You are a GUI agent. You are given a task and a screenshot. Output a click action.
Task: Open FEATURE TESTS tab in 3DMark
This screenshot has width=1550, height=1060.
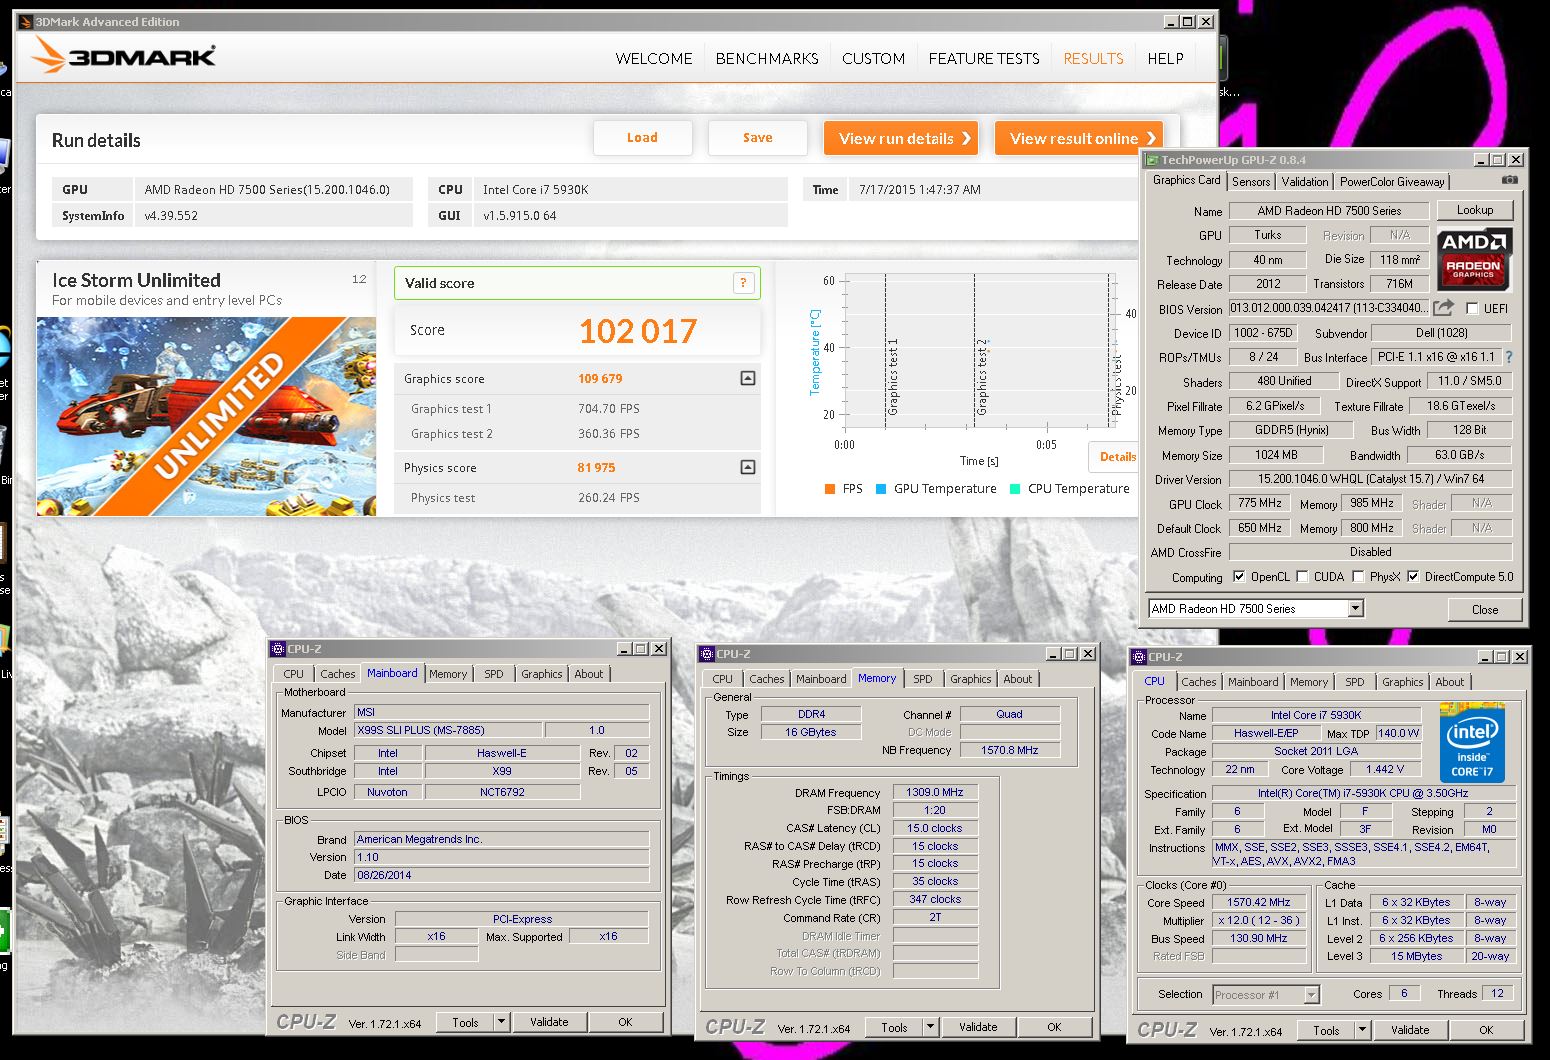[x=984, y=59]
